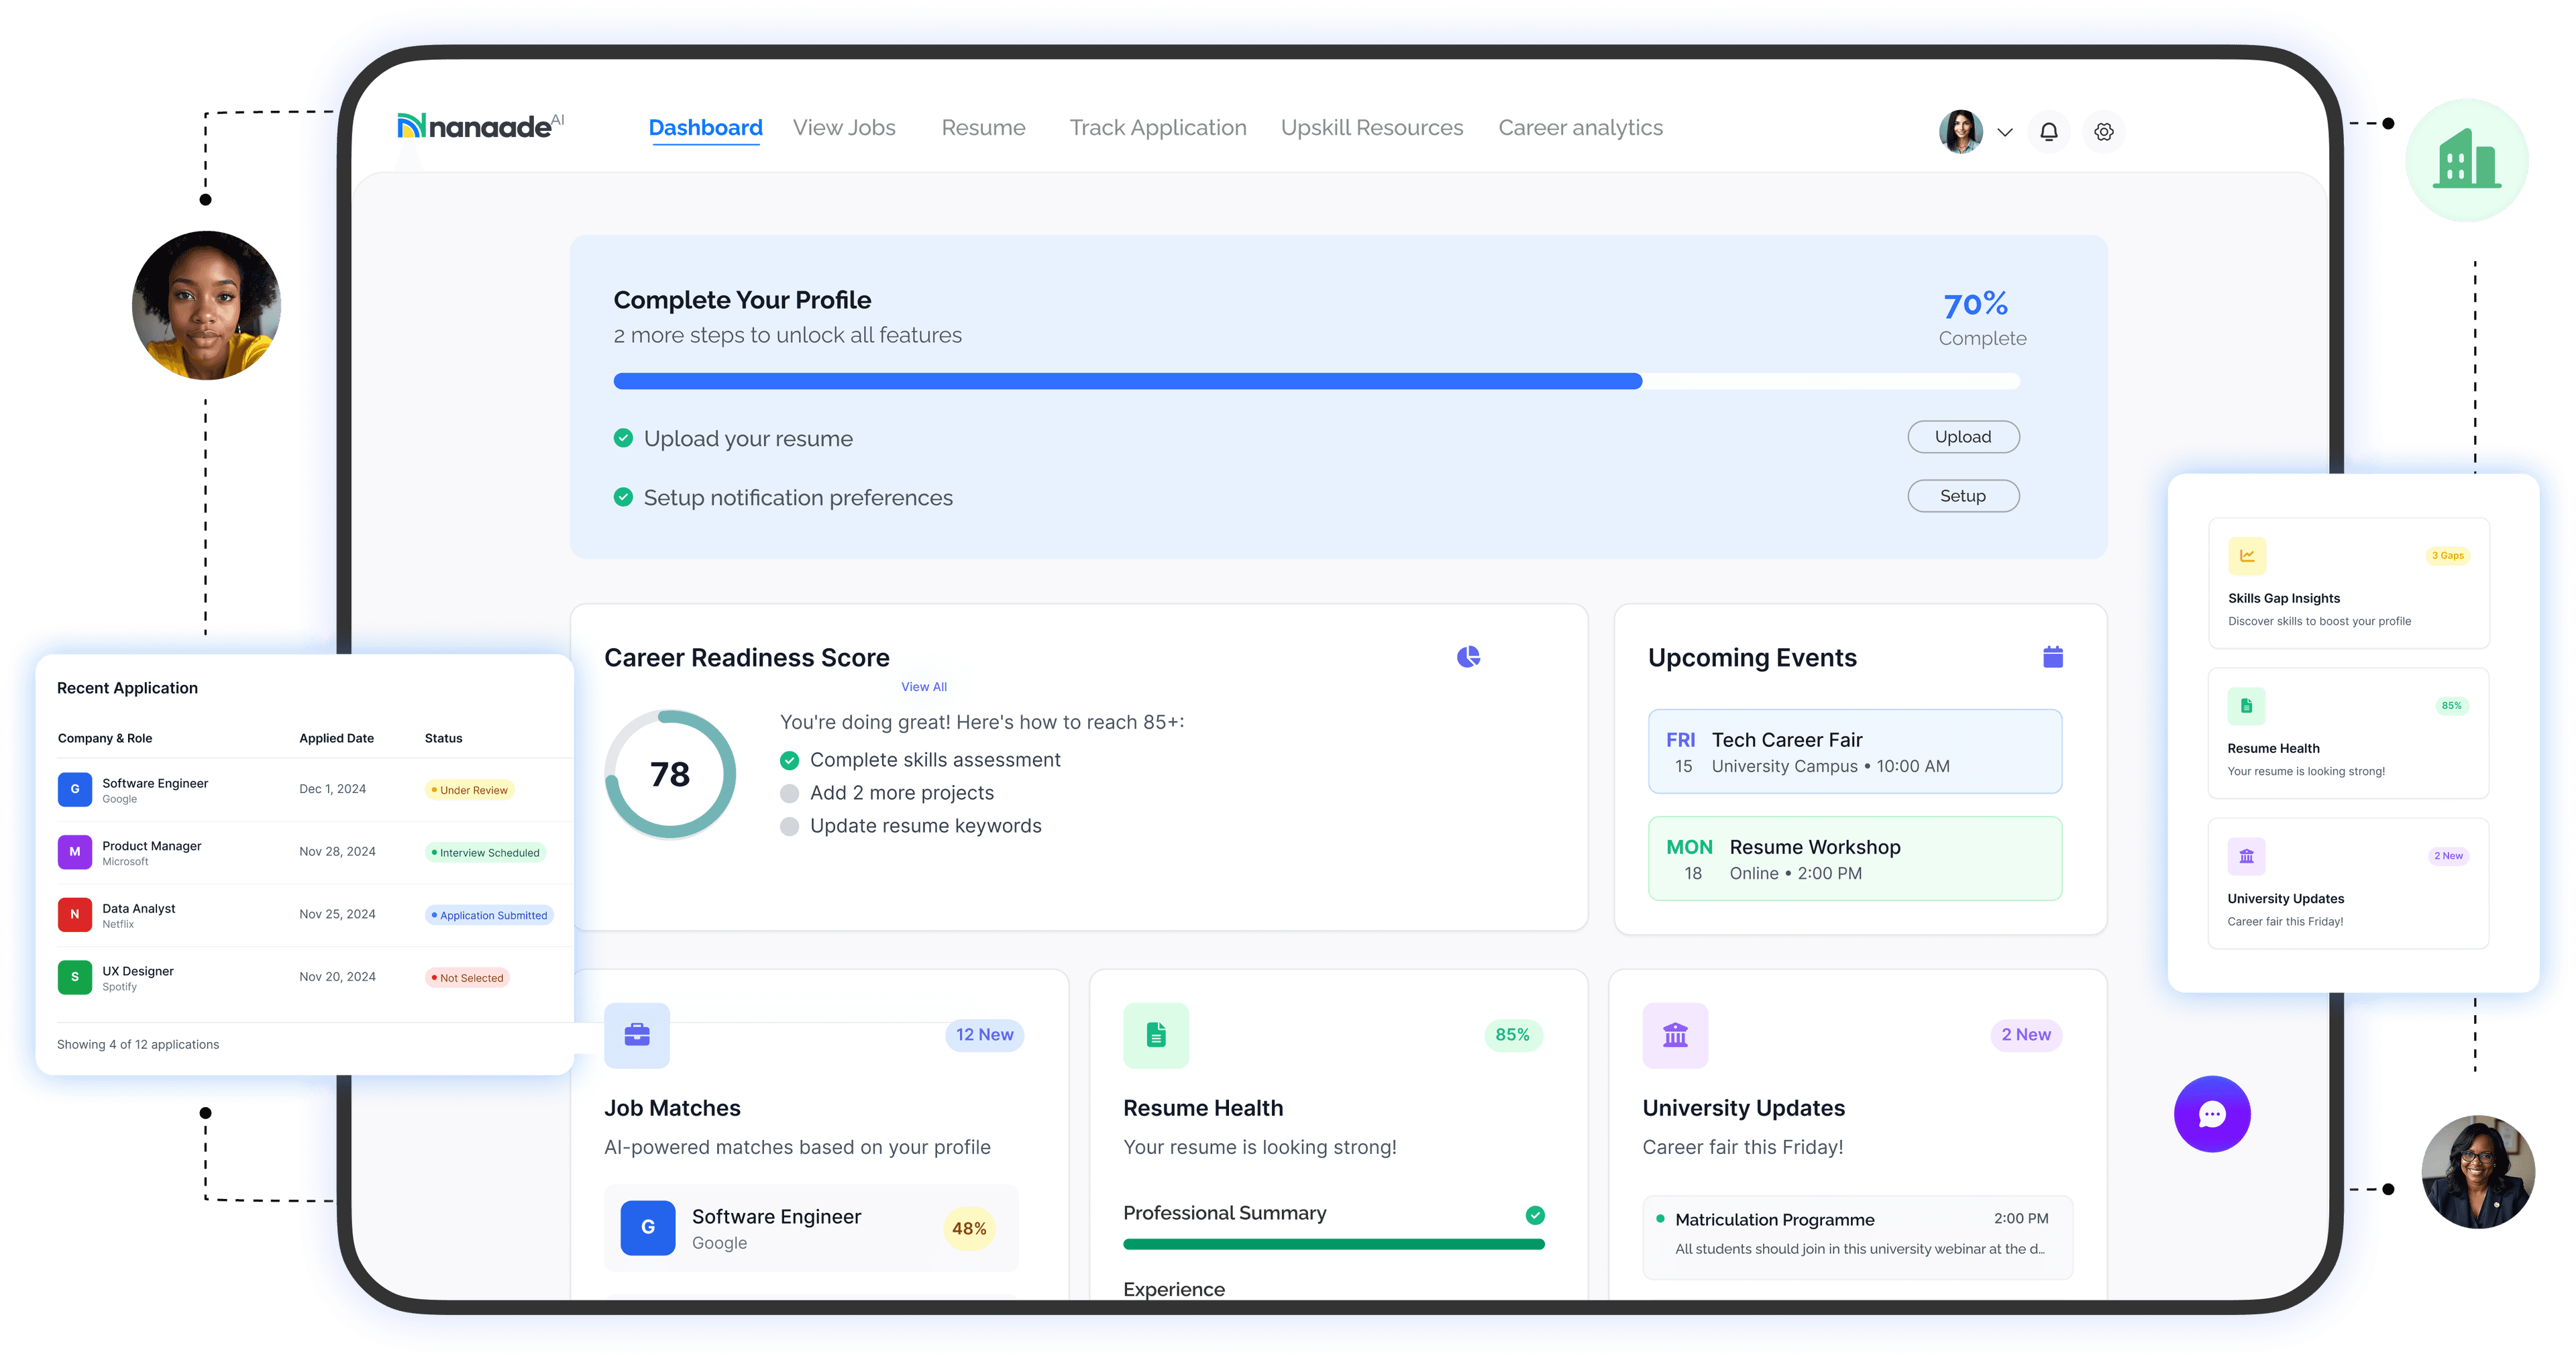This screenshot has width=2576, height=1360.
Task: Toggle the Add 2 more projects checkbox
Action: click(x=789, y=794)
